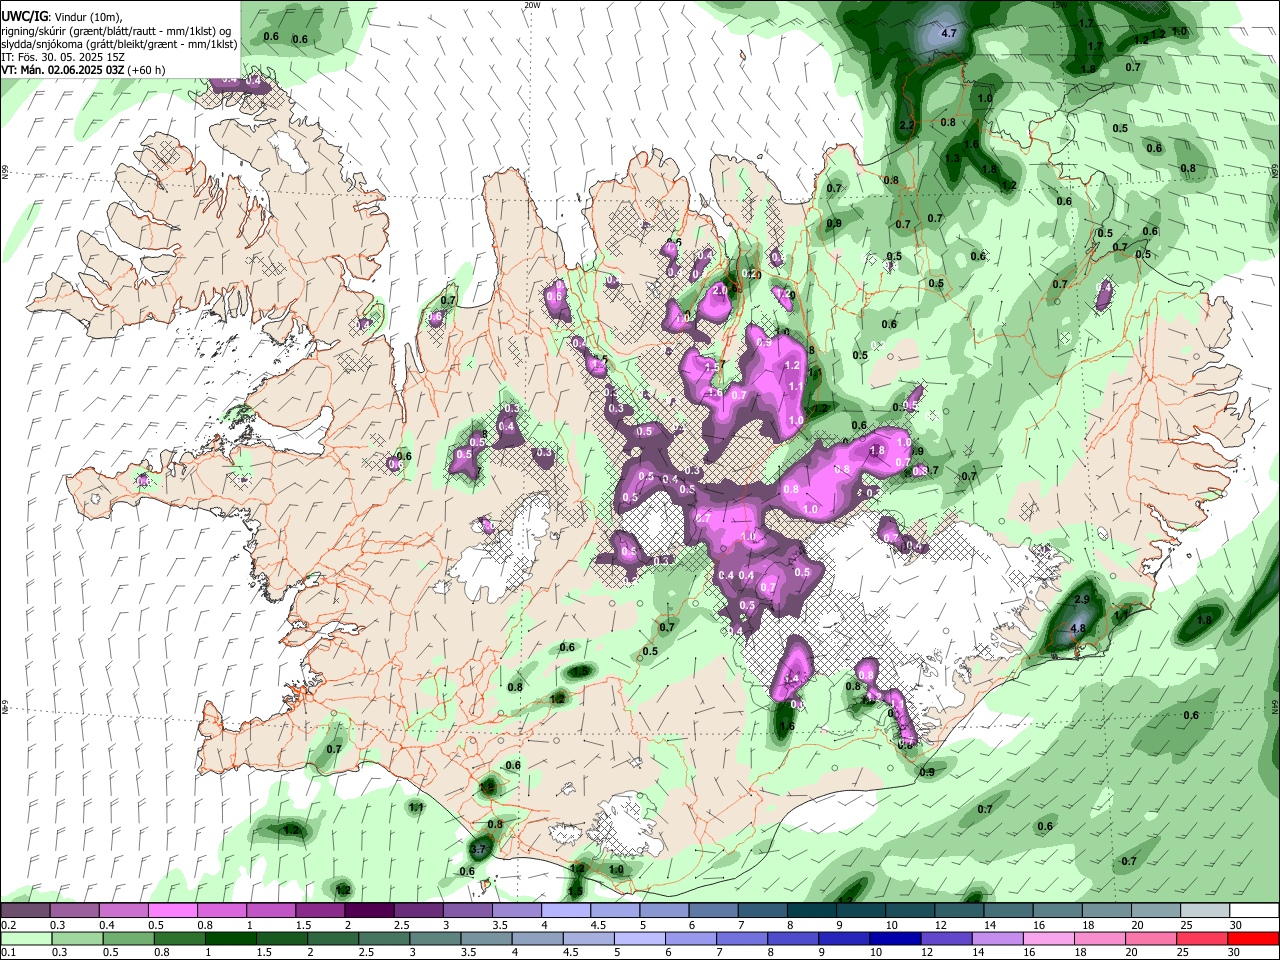
Task: Click the white 30 mm snow legend swatch
Action: (1253, 911)
